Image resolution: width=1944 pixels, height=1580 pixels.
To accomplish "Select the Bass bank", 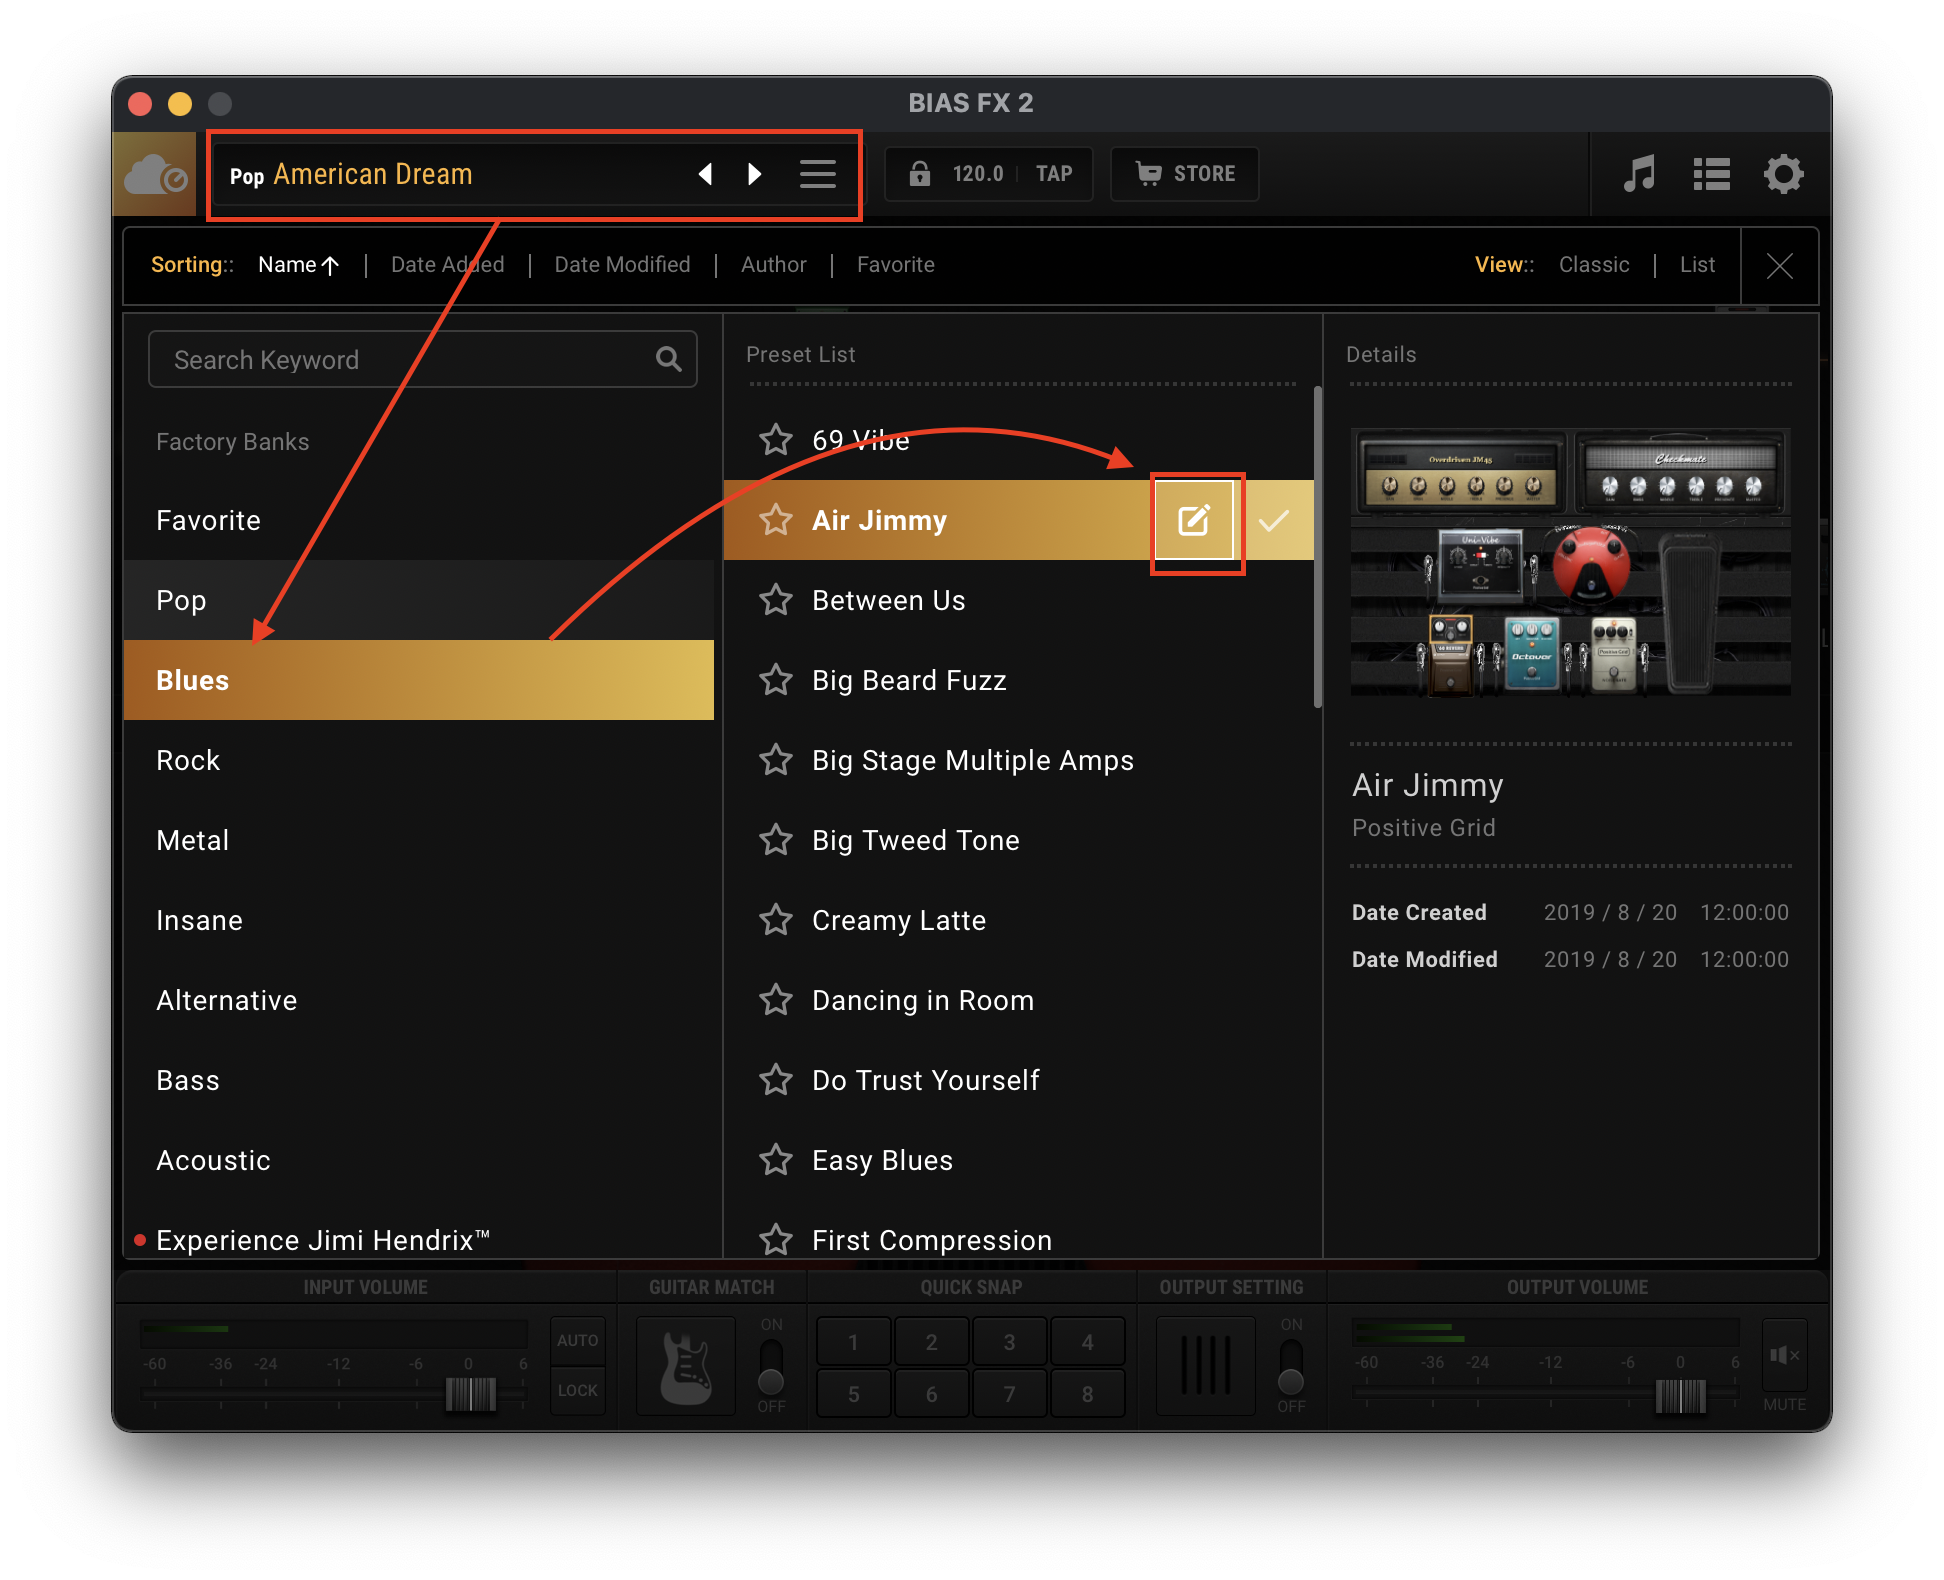I will coord(419,1080).
